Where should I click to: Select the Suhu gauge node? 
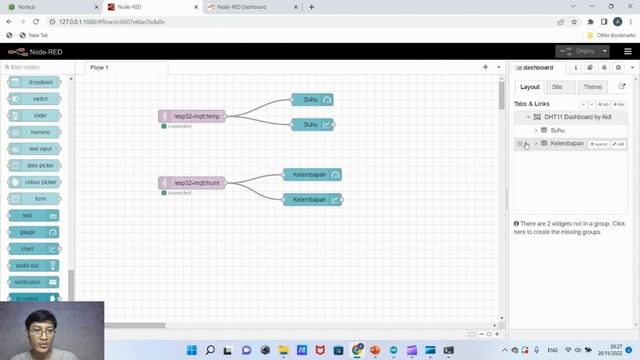pyautogui.click(x=312, y=100)
